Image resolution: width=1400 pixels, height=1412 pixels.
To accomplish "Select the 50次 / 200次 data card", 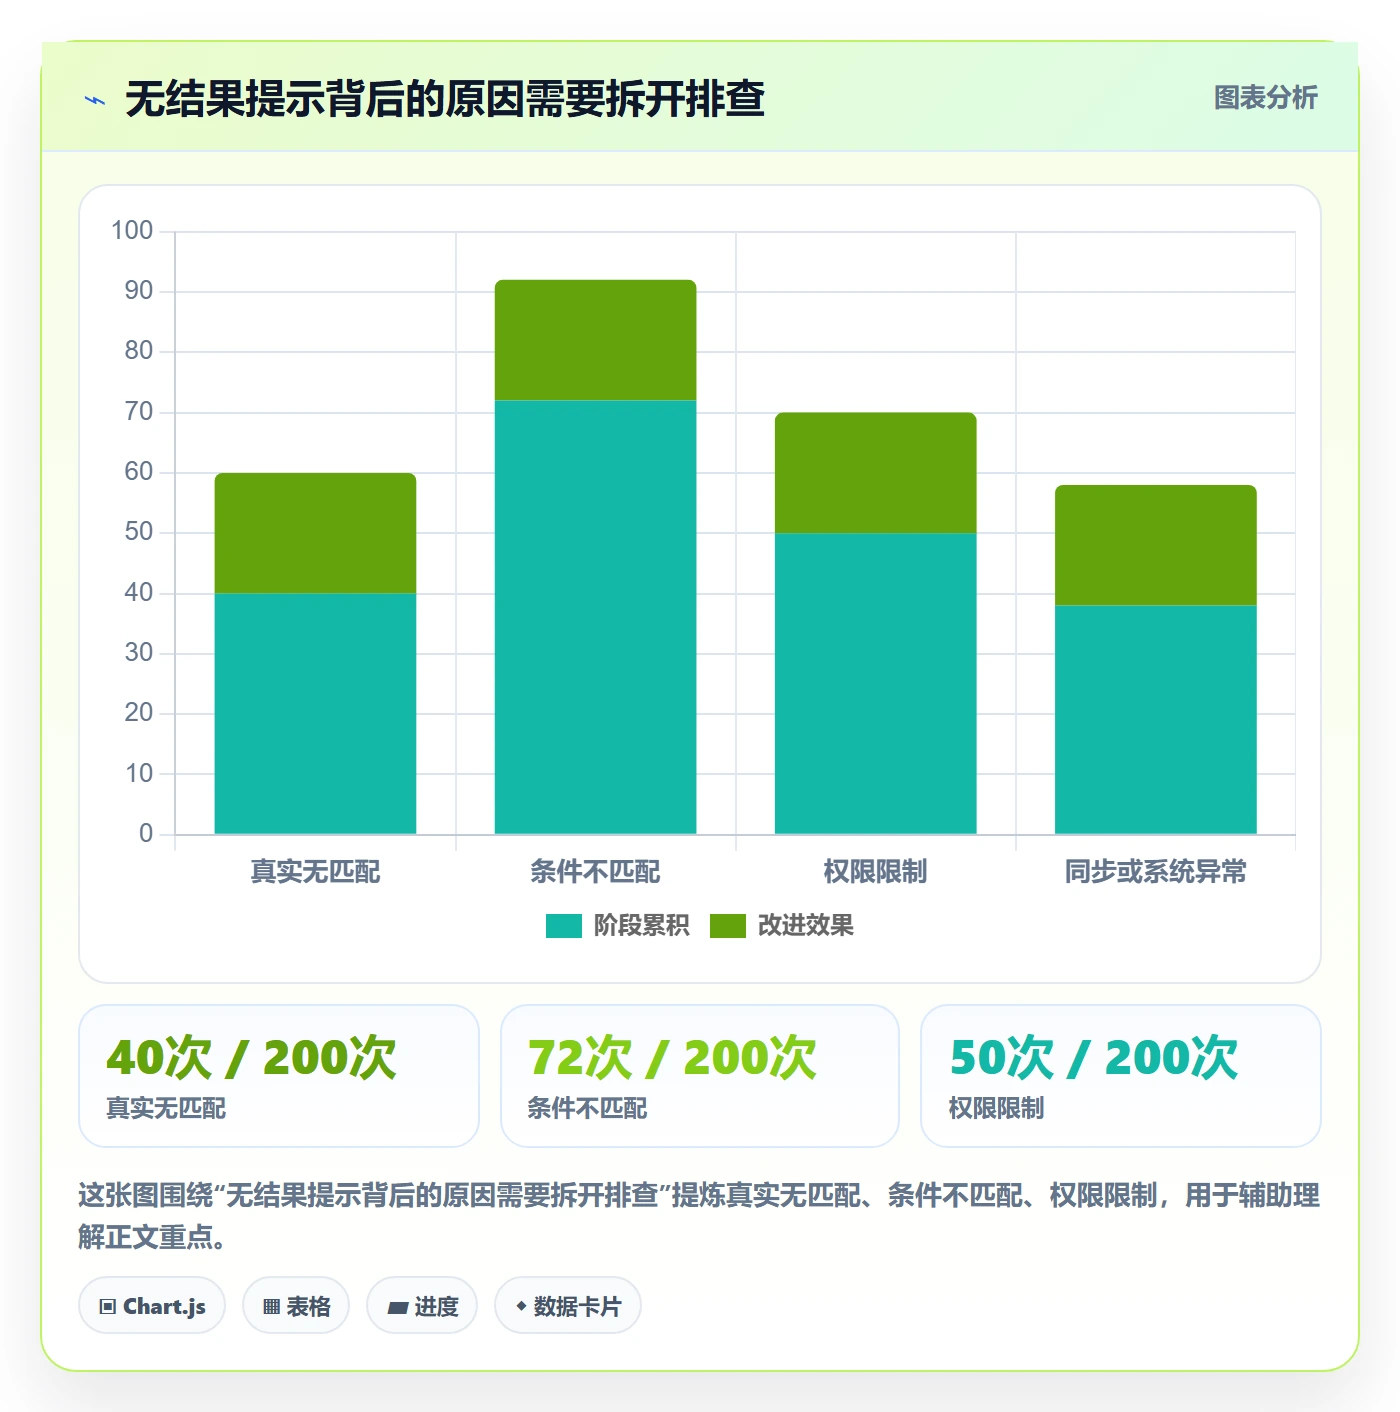I will 1121,1076.
